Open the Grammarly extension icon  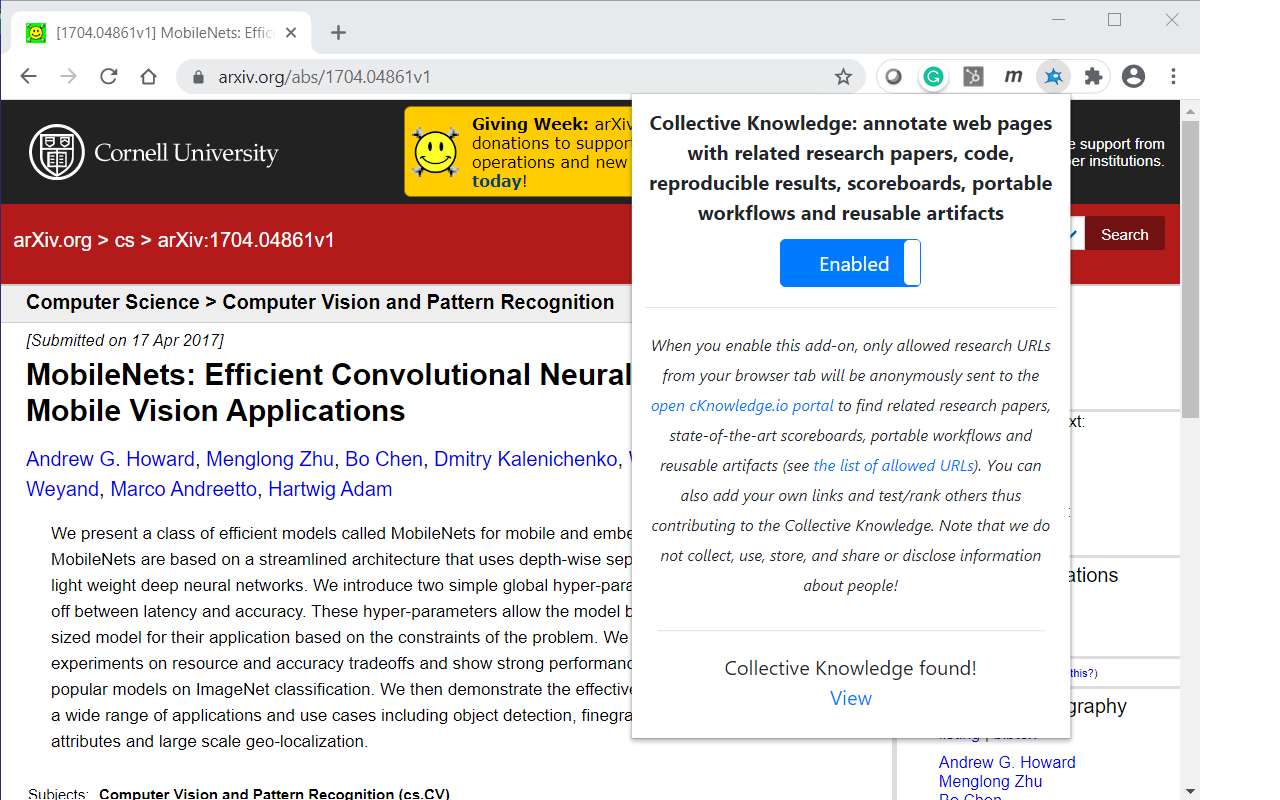933,77
